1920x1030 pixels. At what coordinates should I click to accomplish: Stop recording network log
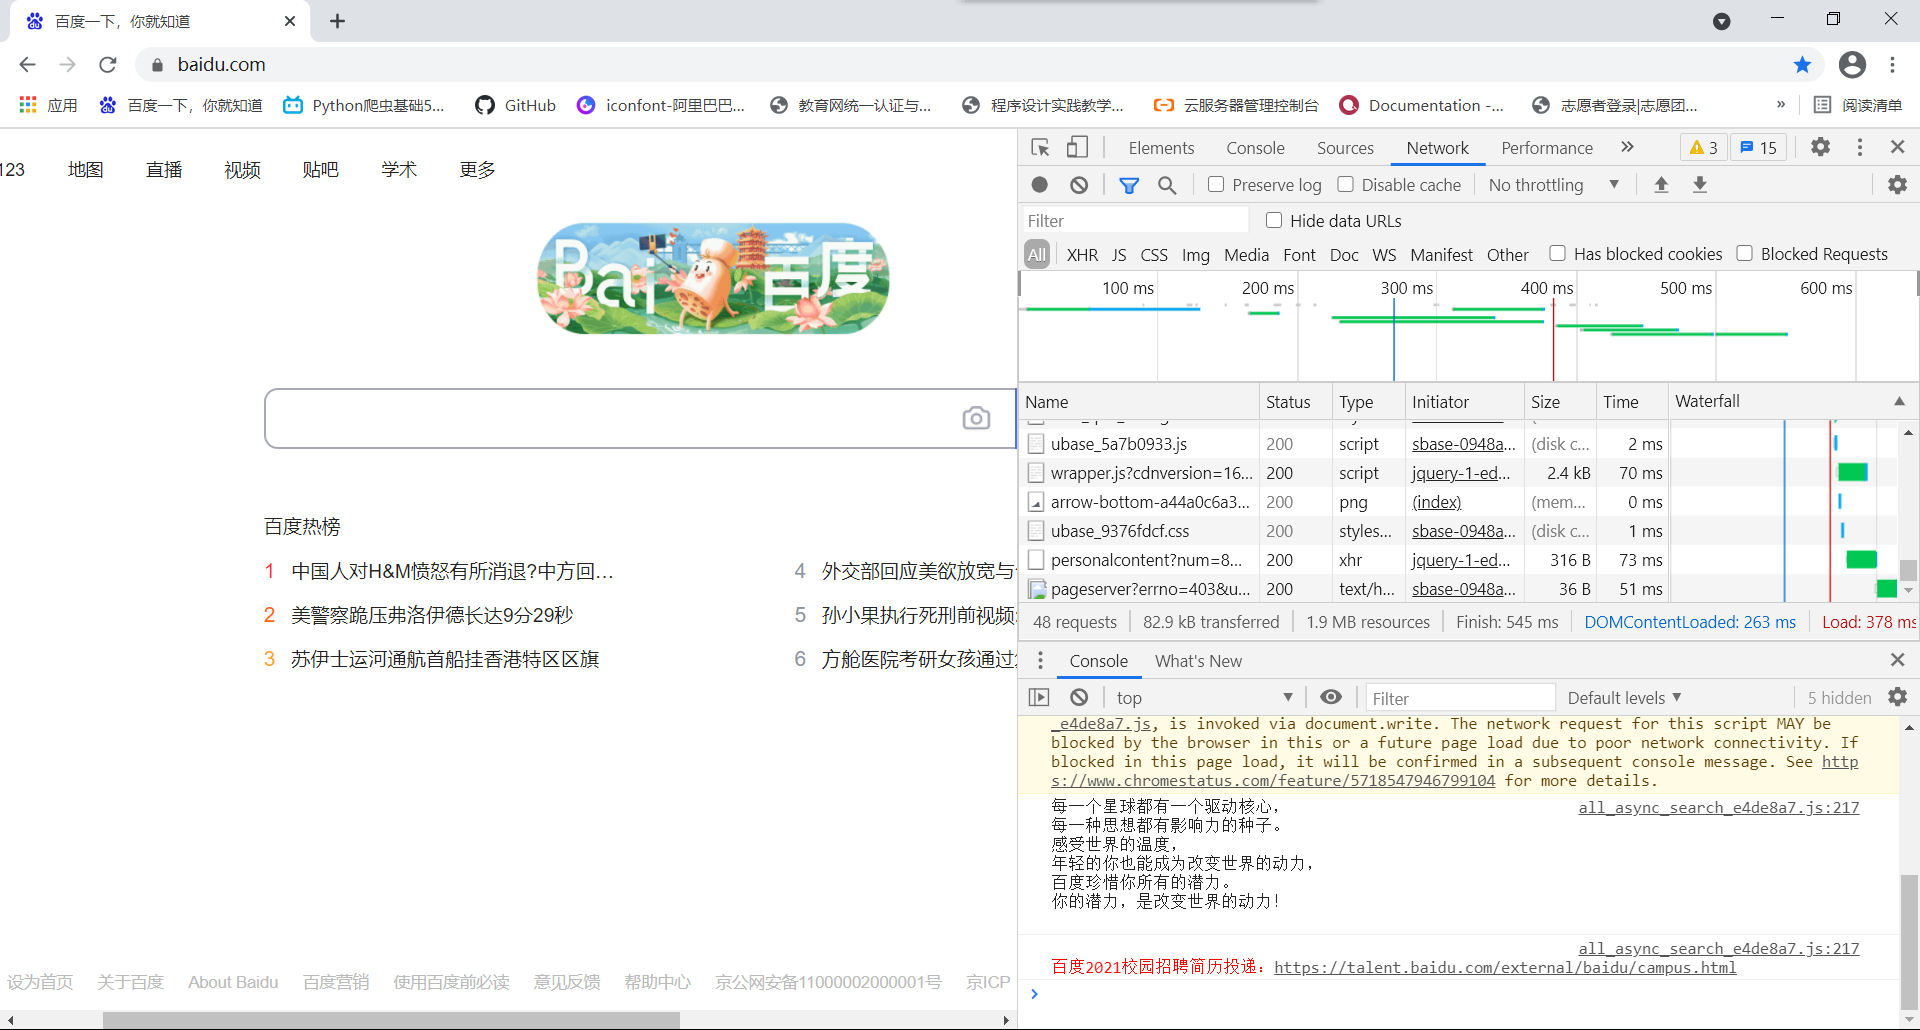(1040, 185)
